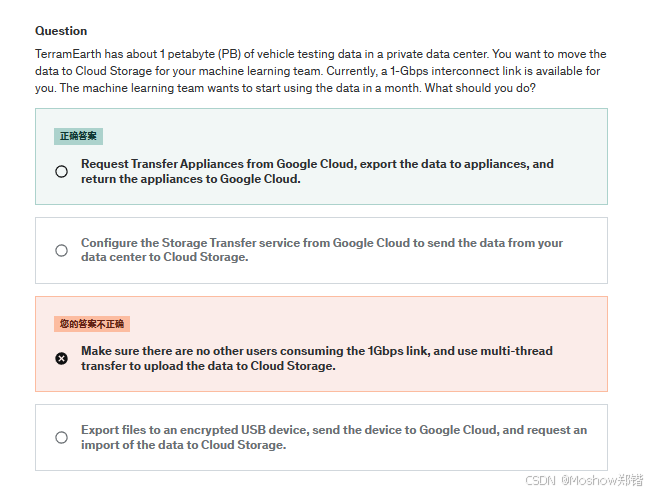This screenshot has width=651, height=494.
Task: Select the Request Transfer Appliances radio button
Action: pyautogui.click(x=61, y=171)
